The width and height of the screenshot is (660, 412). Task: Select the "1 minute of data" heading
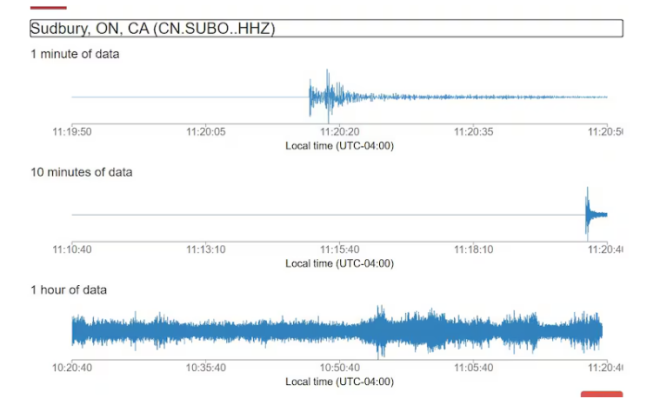(75, 54)
